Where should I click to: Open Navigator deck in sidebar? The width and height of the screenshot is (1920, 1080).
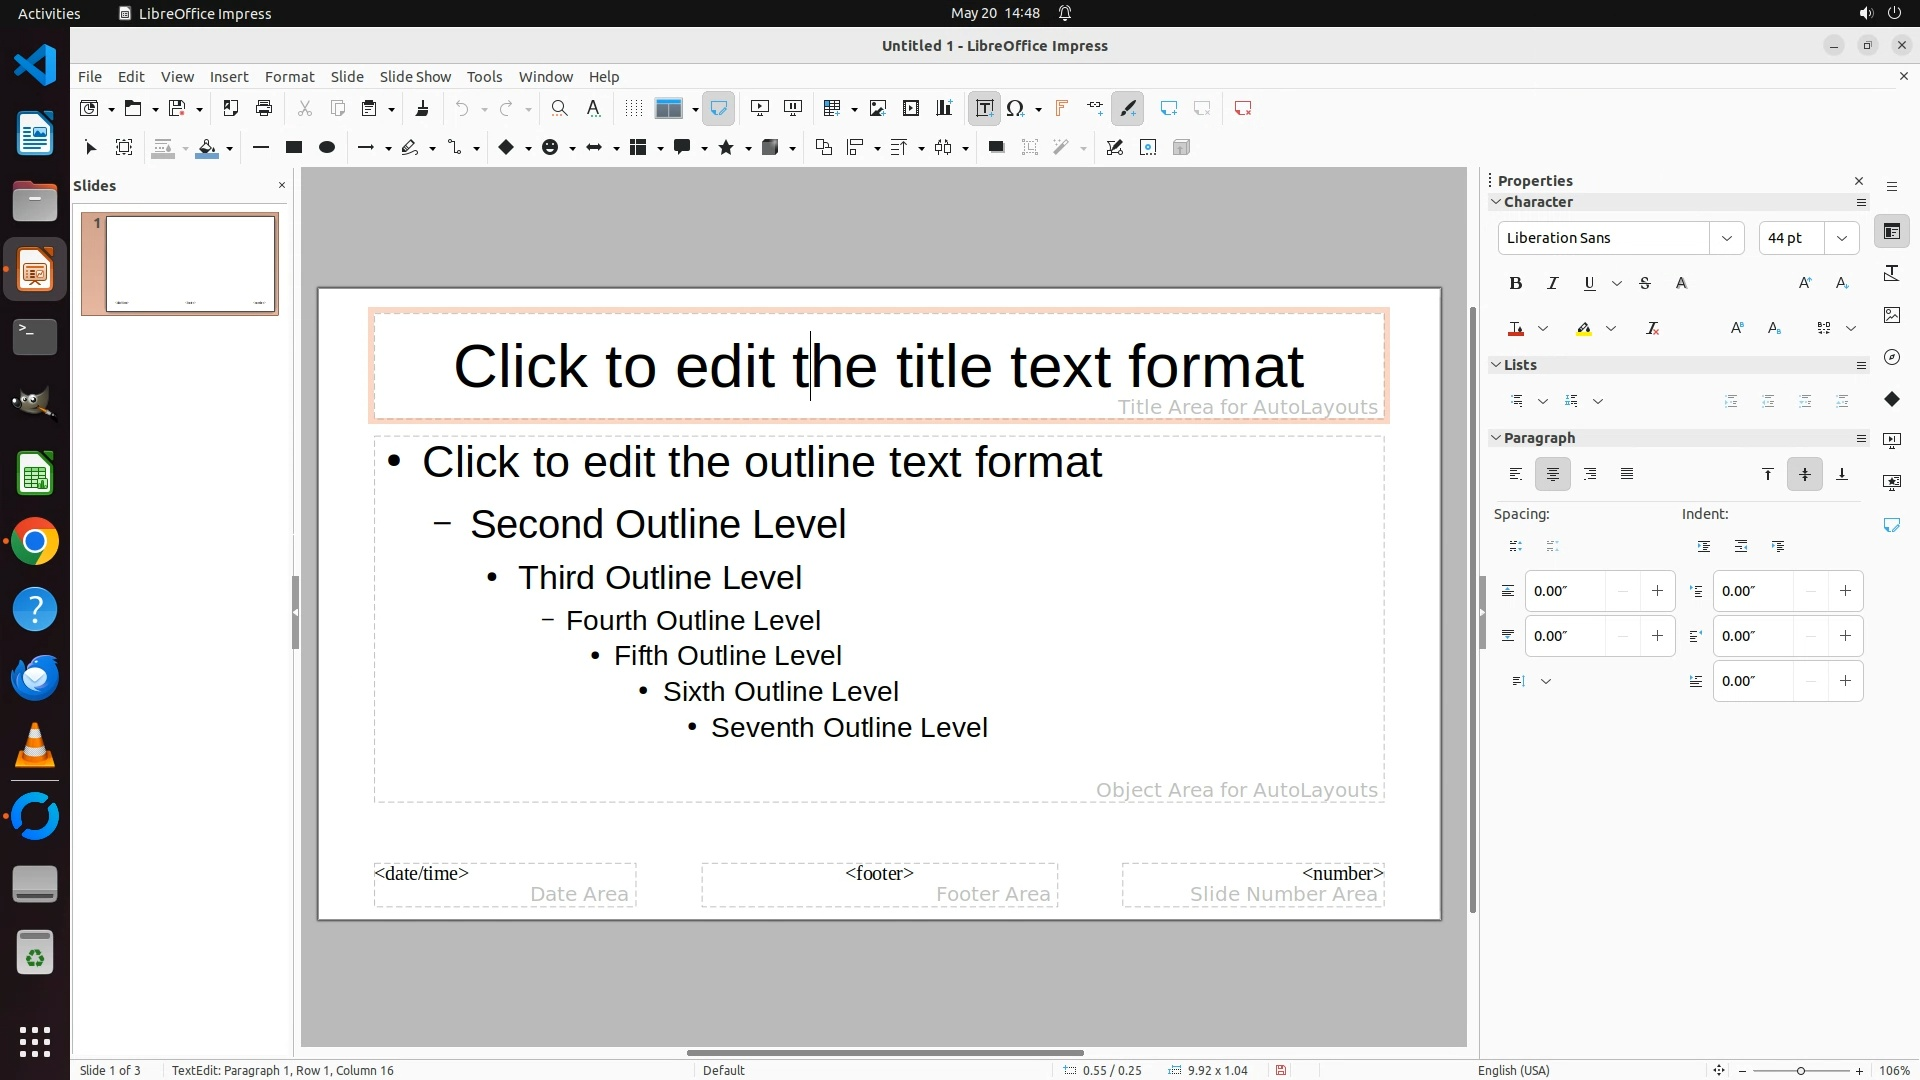[x=1891, y=357]
